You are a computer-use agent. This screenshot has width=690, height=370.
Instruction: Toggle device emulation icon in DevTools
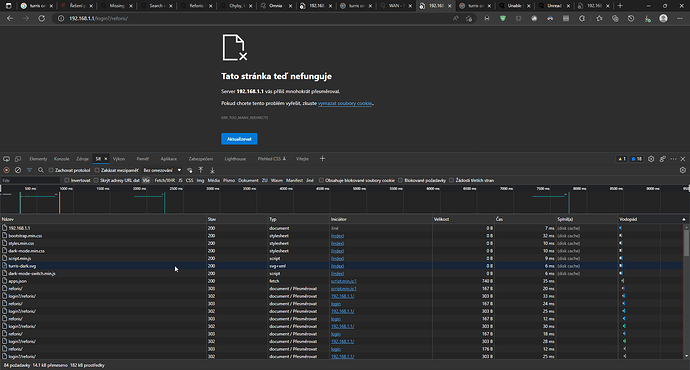pos(18,159)
